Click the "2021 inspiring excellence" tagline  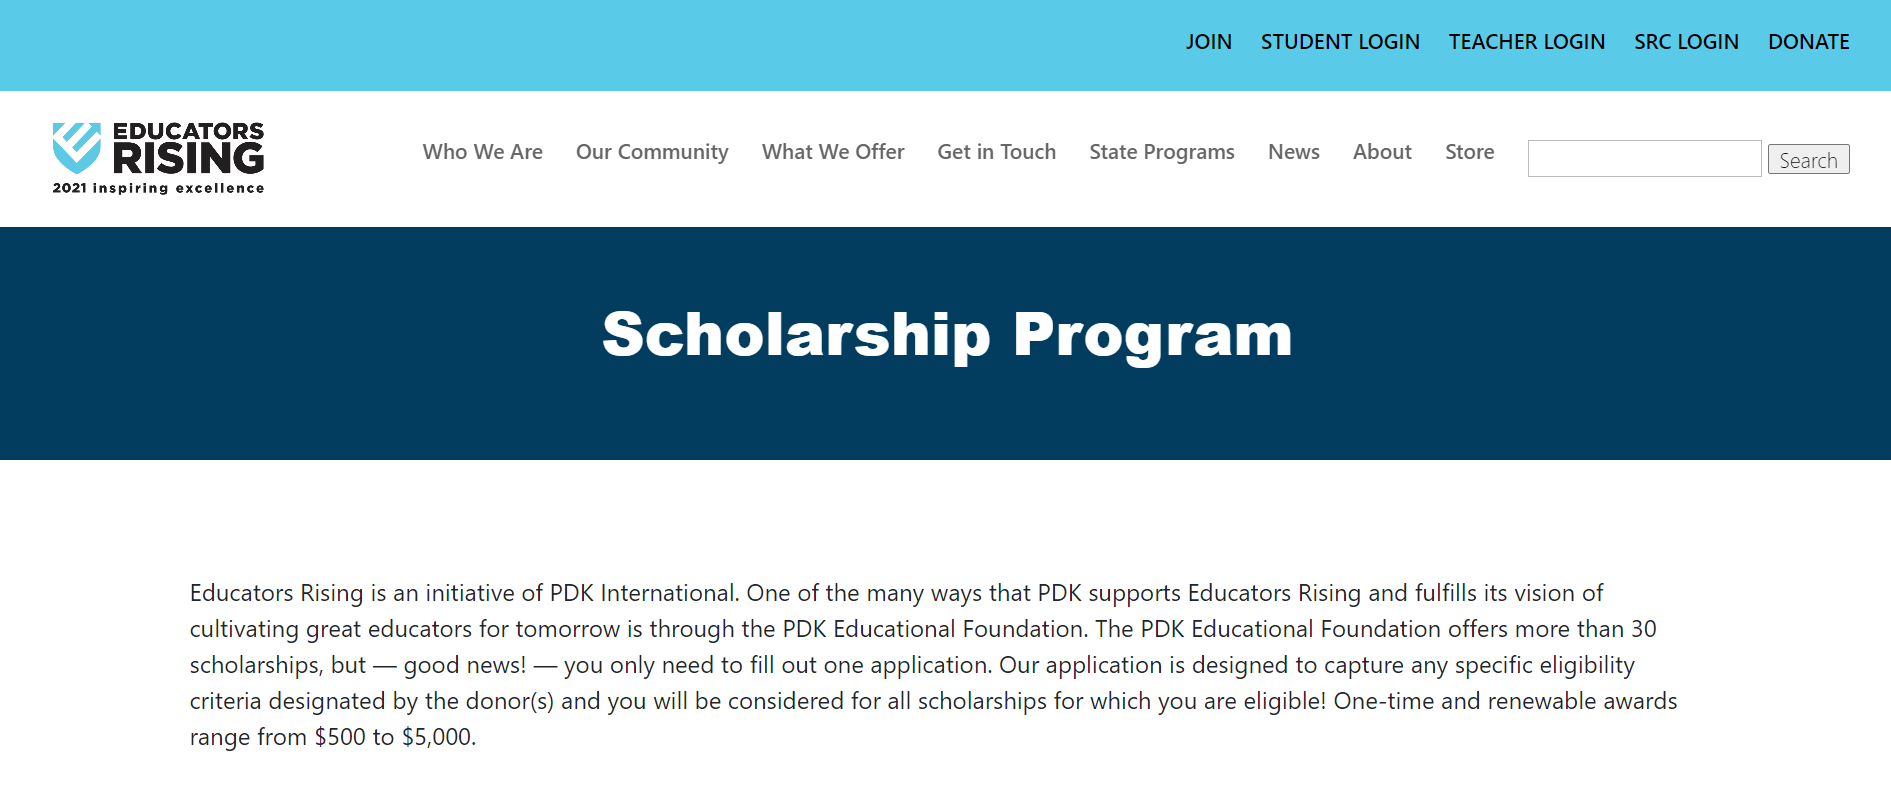(158, 188)
